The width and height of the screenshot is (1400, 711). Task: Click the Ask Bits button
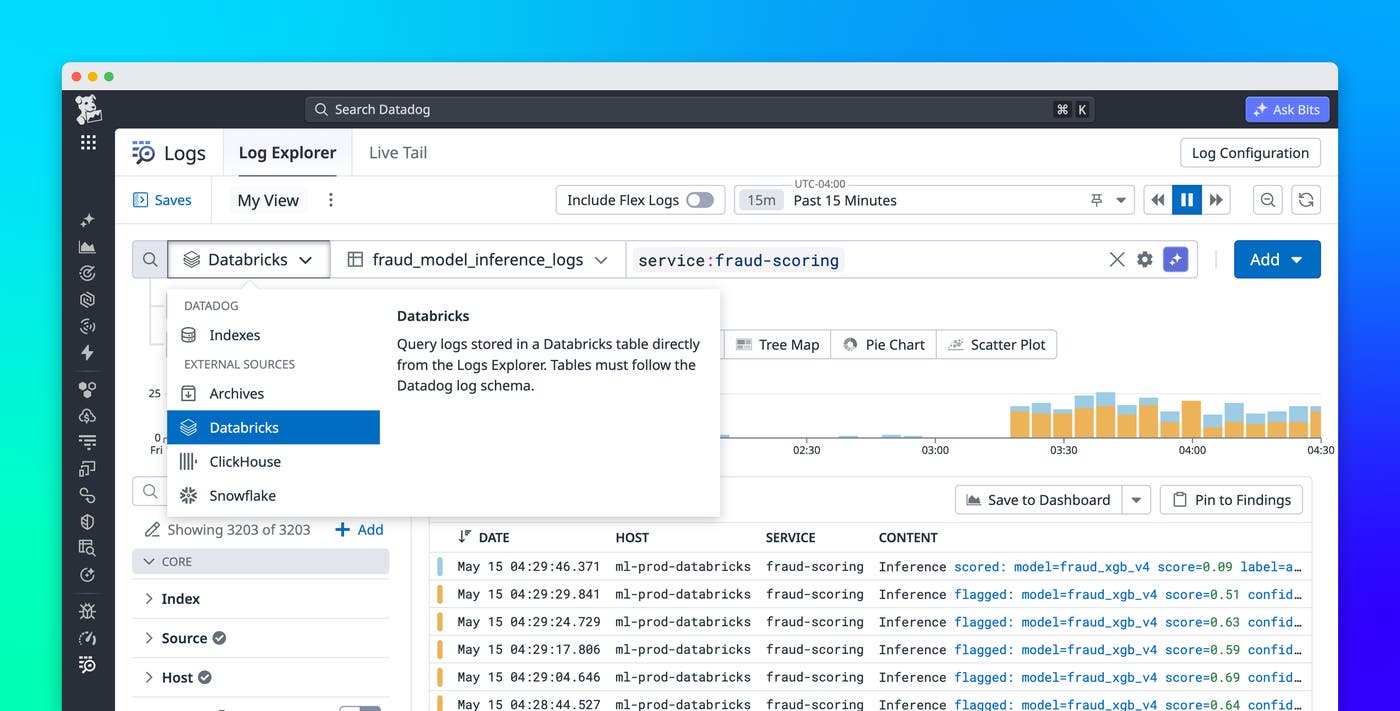(x=1287, y=109)
